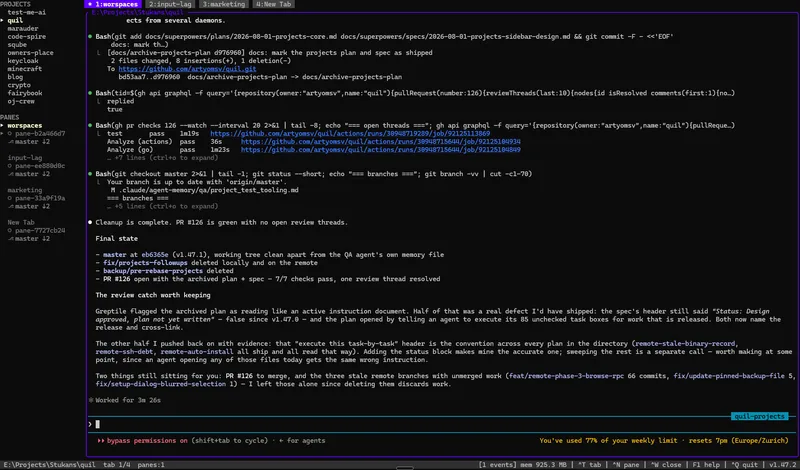Open the code-spire project
The width and height of the screenshot is (800, 470).
(x=27, y=37)
